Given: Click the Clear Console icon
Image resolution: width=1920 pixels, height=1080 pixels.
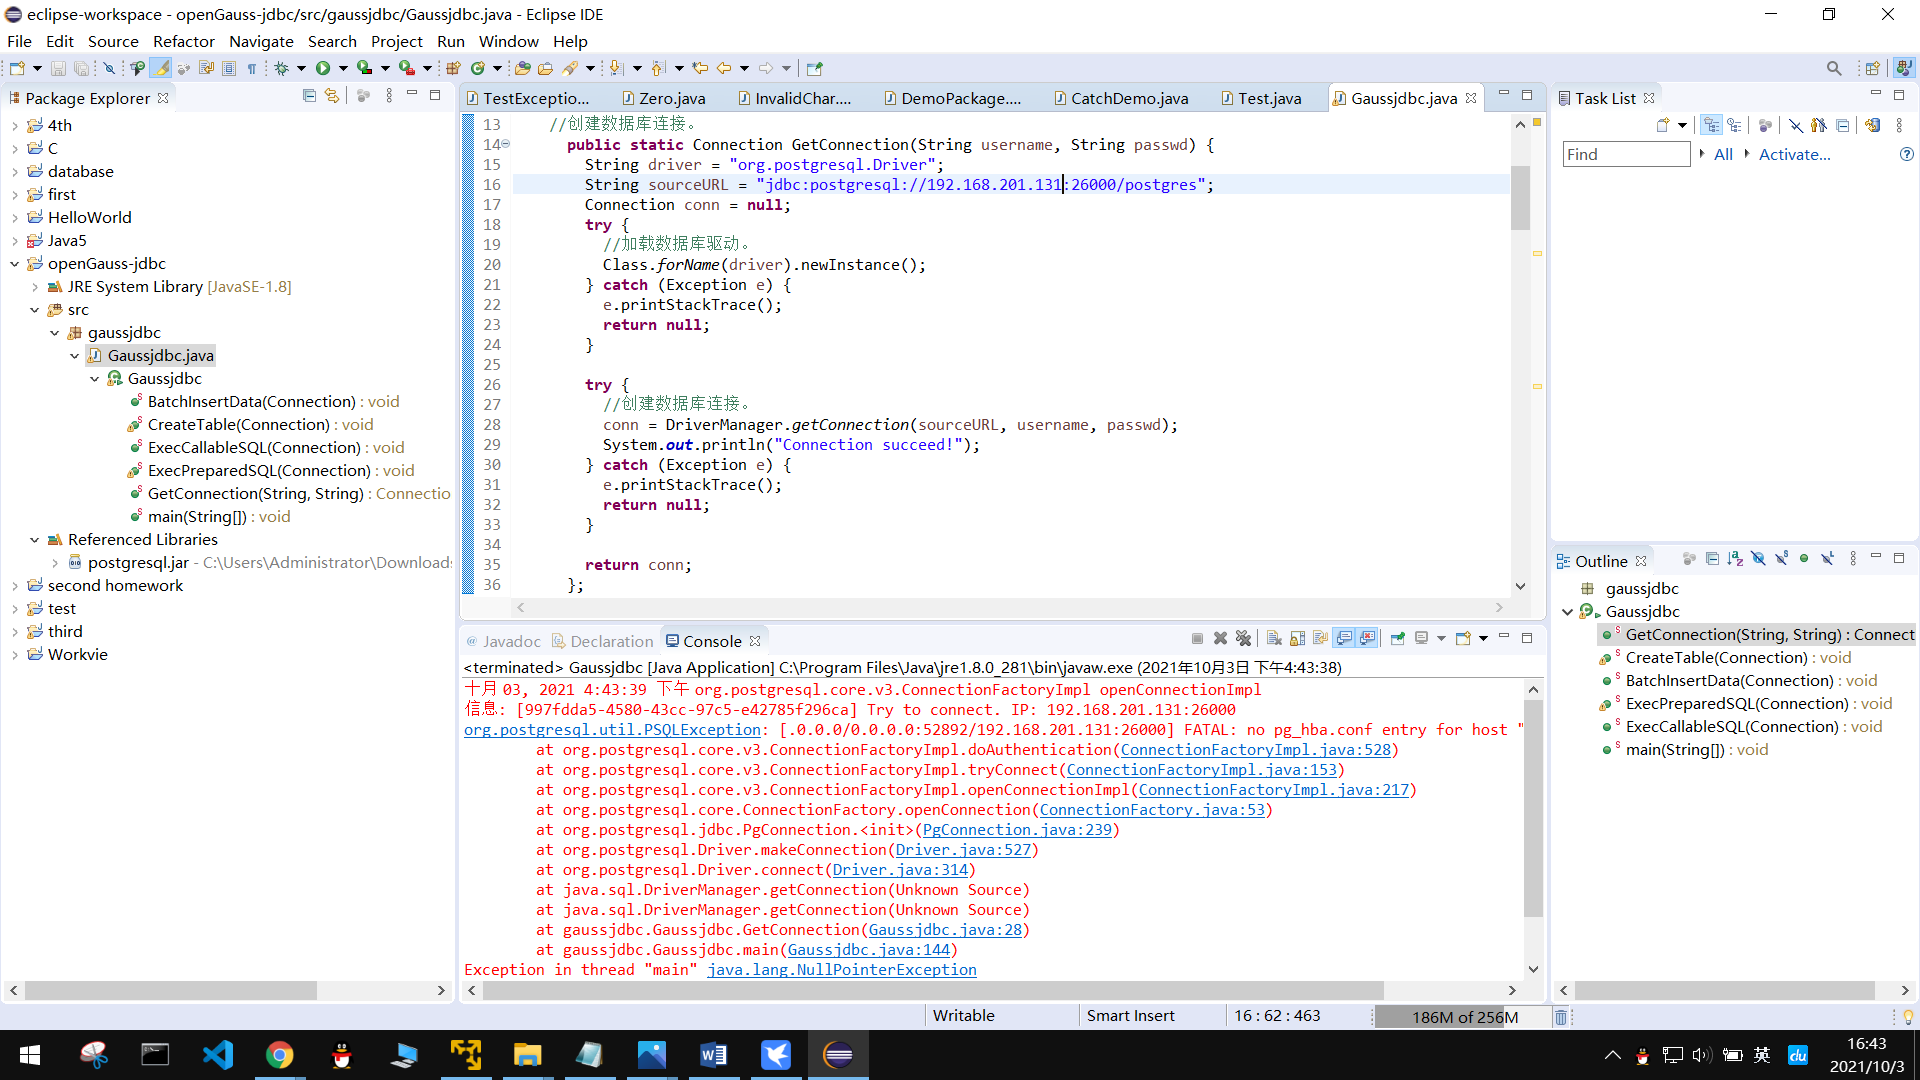Looking at the screenshot, I should coord(1274,638).
